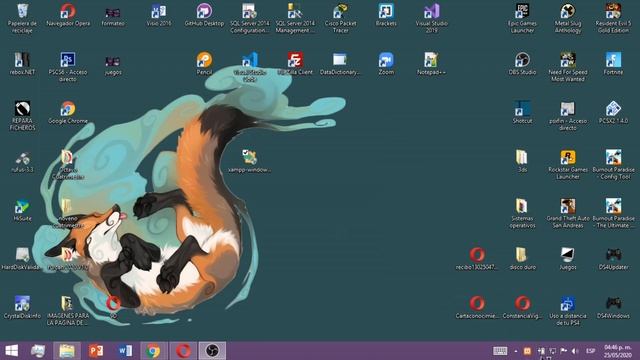
Task: Change ESP input language
Action: [x=590, y=351]
